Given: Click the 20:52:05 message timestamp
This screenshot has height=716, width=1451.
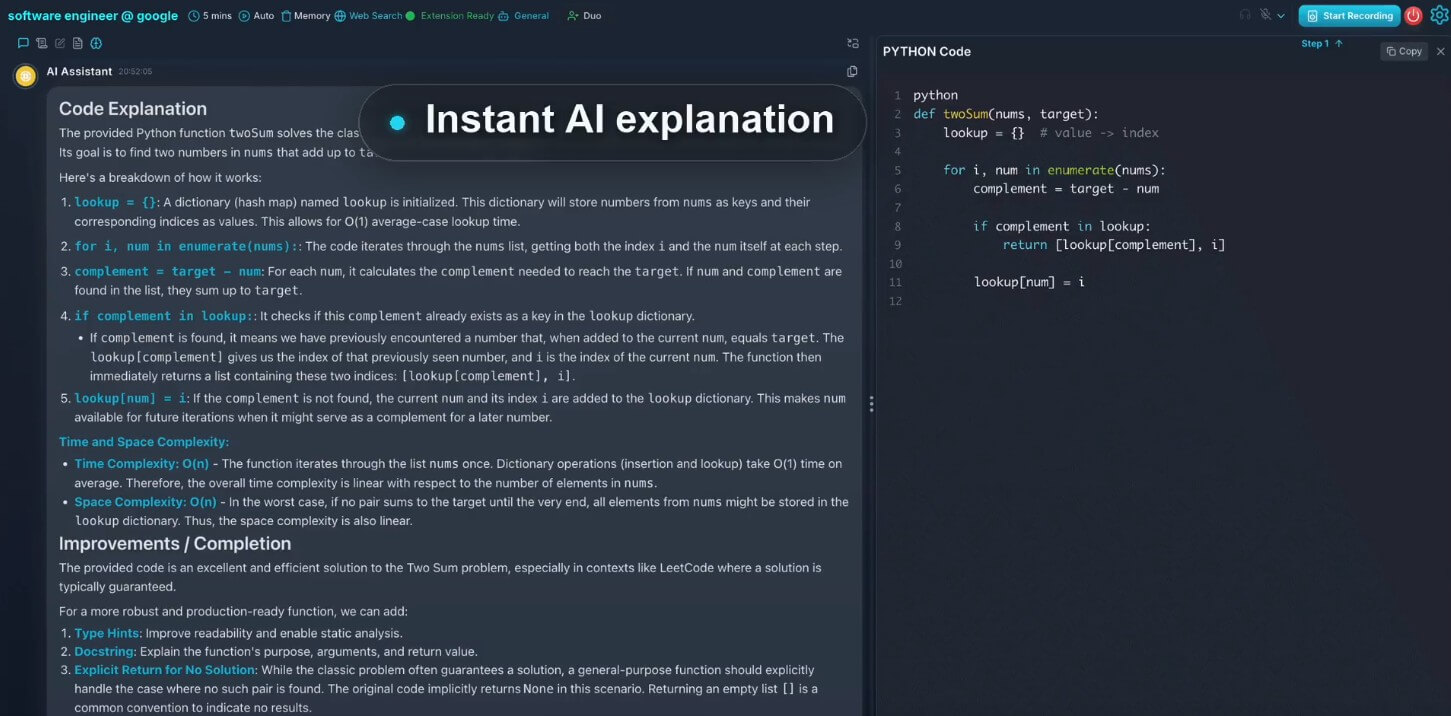Looking at the screenshot, I should tap(135, 72).
